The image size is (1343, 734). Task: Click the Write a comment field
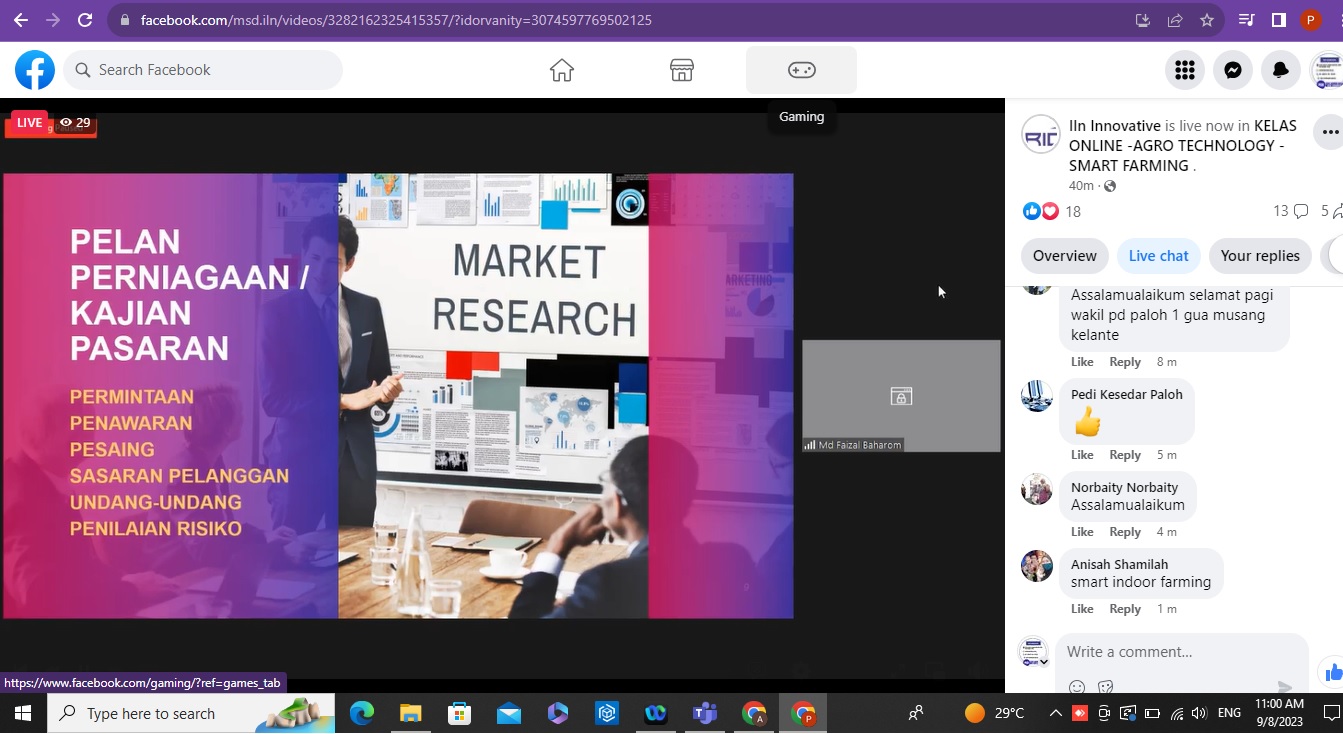click(x=1170, y=652)
